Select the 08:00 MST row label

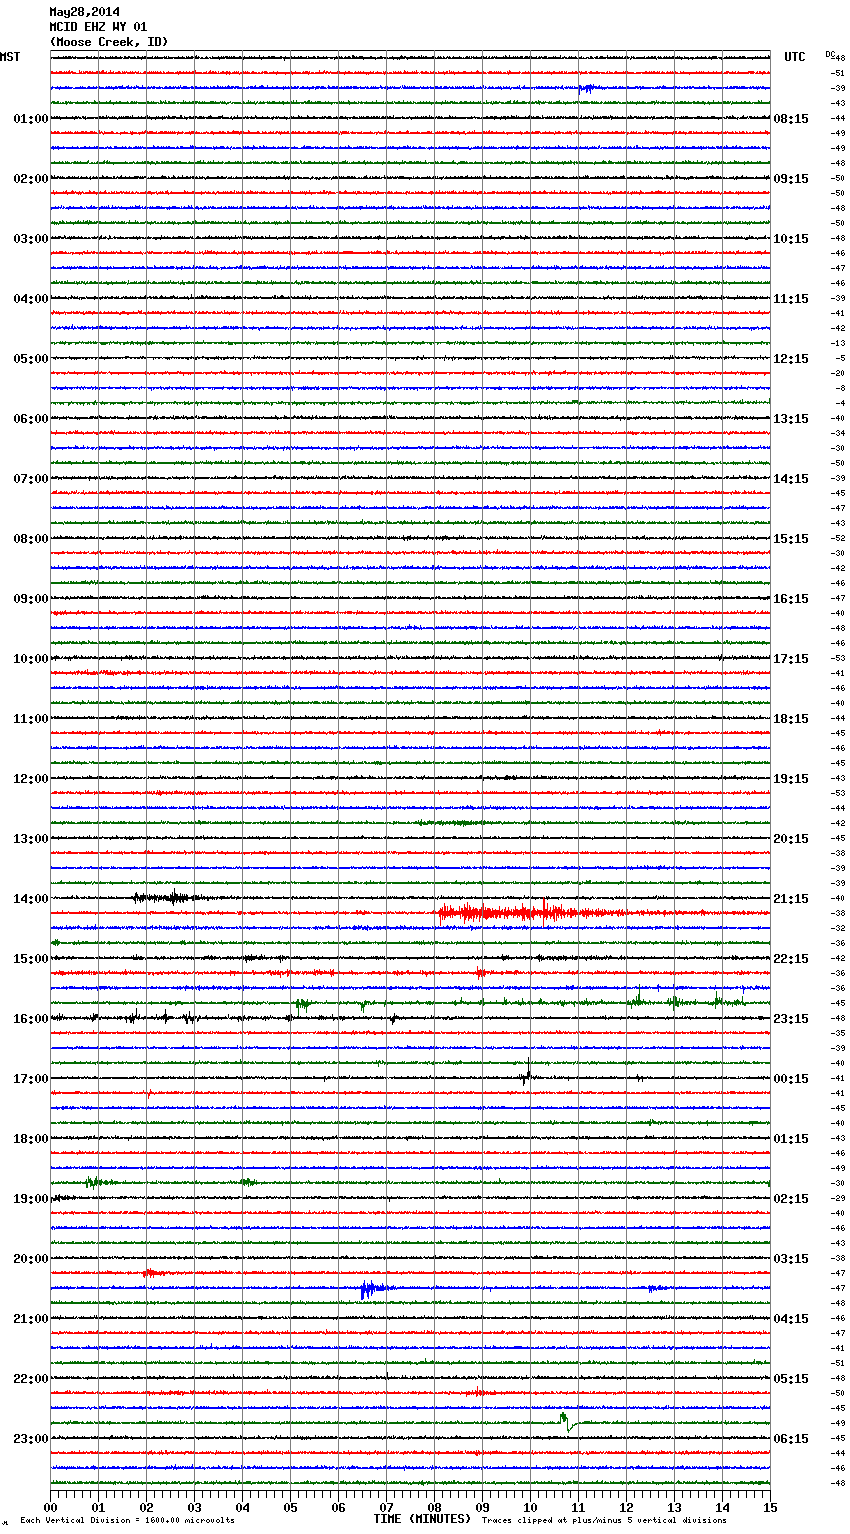pyautogui.click(x=30, y=539)
